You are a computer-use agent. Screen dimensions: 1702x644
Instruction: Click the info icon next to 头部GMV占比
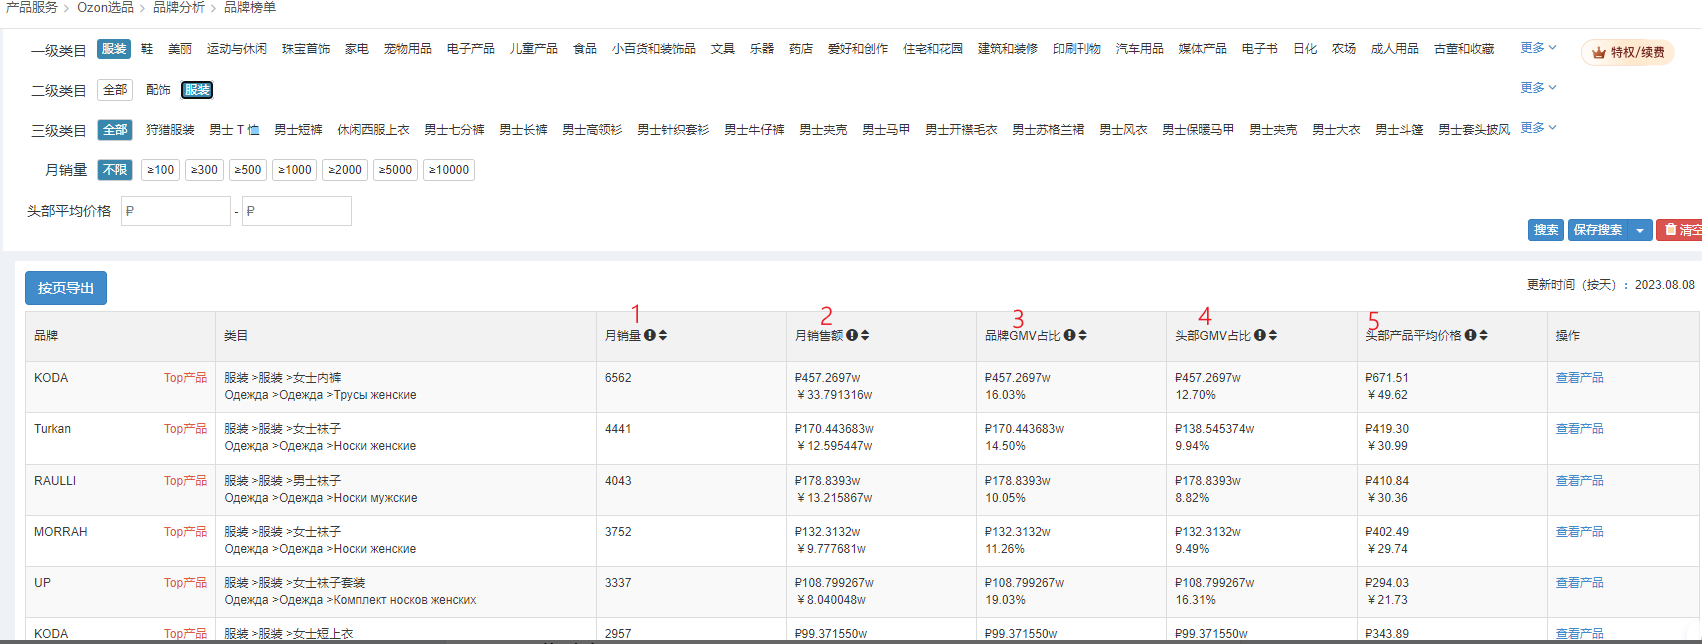coord(1260,335)
